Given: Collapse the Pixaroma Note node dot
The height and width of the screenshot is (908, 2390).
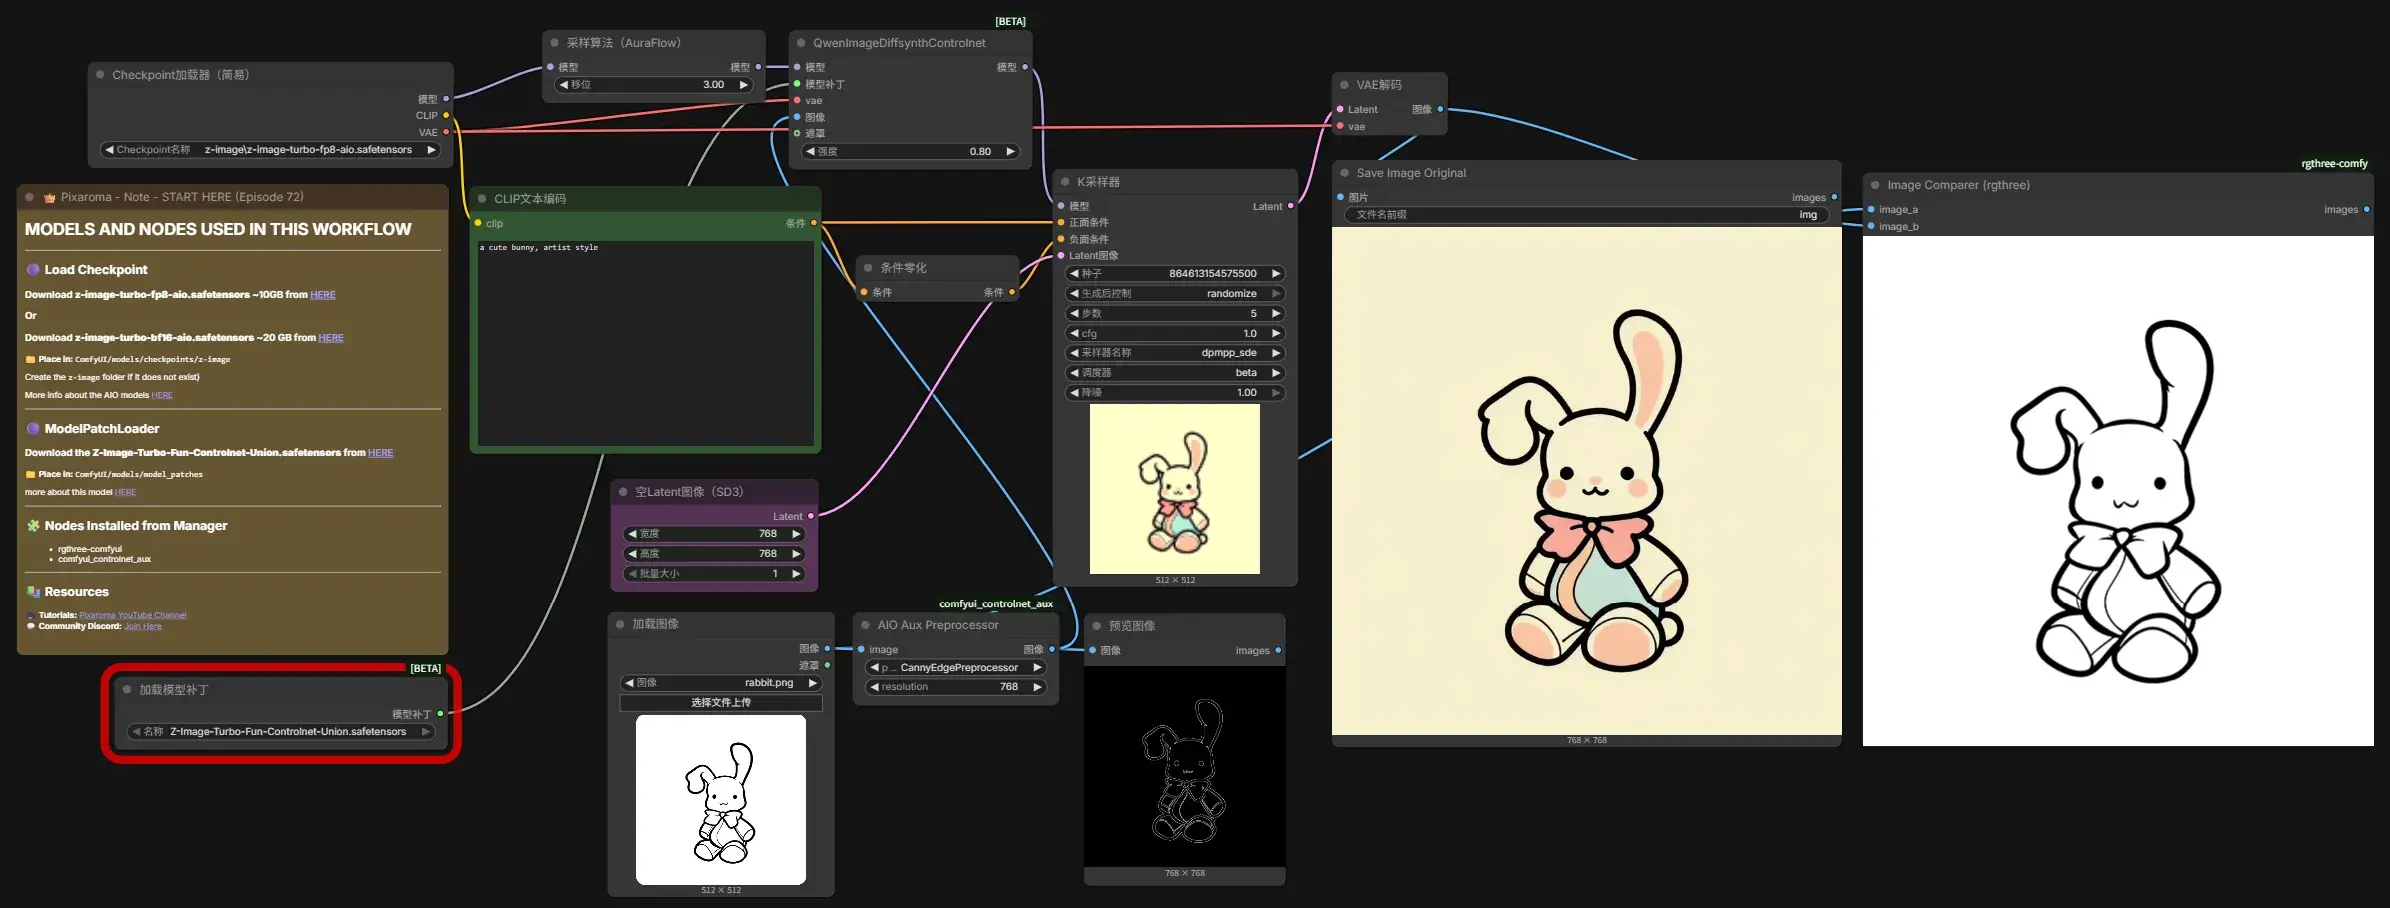Looking at the screenshot, I should coord(30,197).
